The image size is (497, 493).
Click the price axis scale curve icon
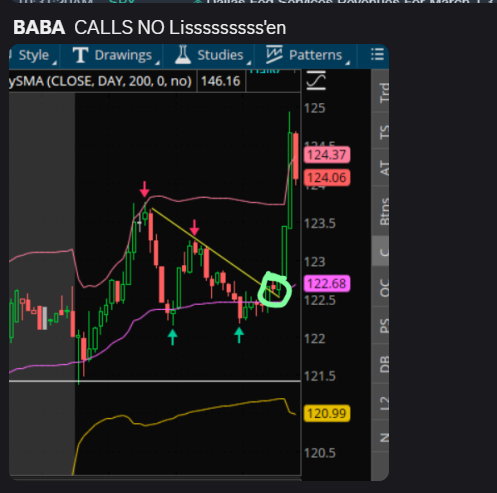point(316,80)
